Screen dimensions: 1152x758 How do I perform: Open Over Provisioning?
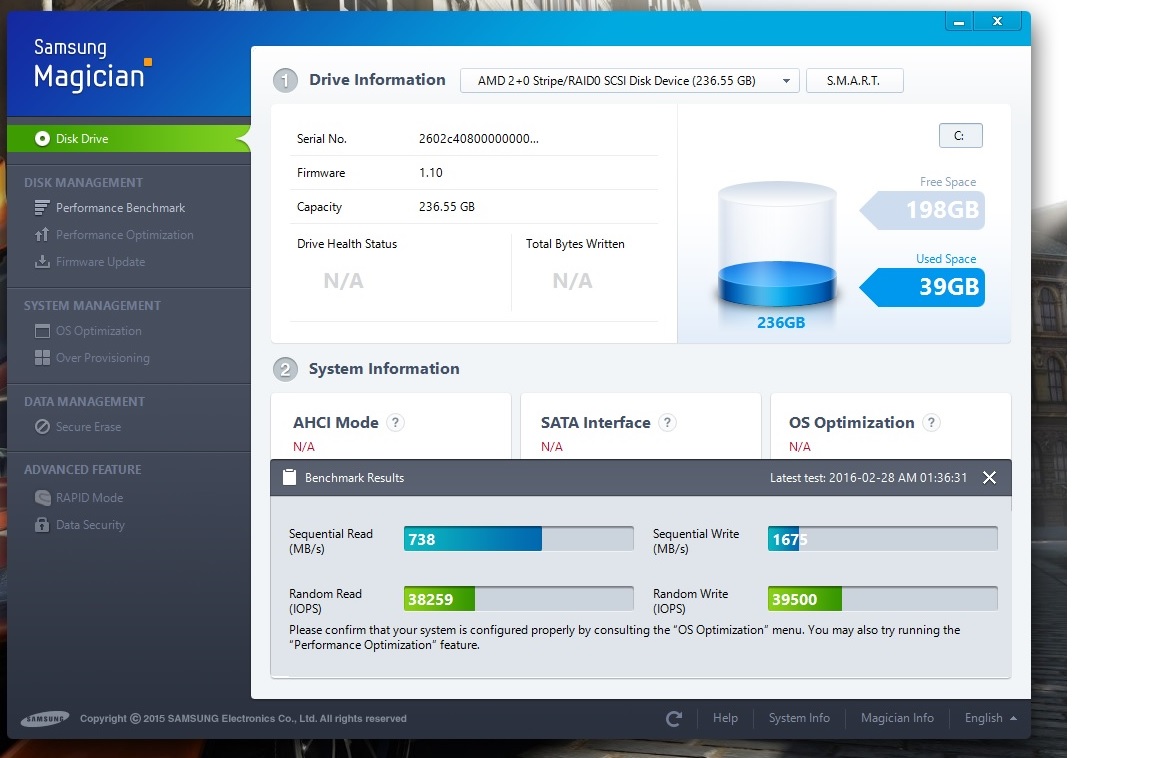pyautogui.click(x=102, y=358)
